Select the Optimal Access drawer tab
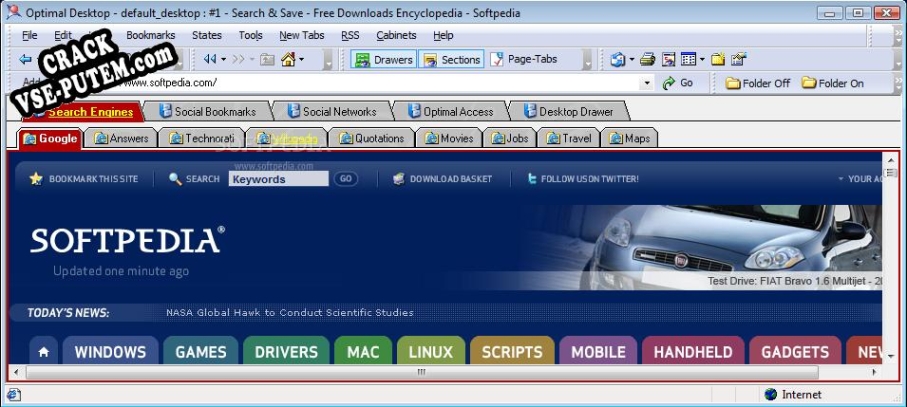Image resolution: width=907 pixels, height=407 pixels. click(x=451, y=112)
